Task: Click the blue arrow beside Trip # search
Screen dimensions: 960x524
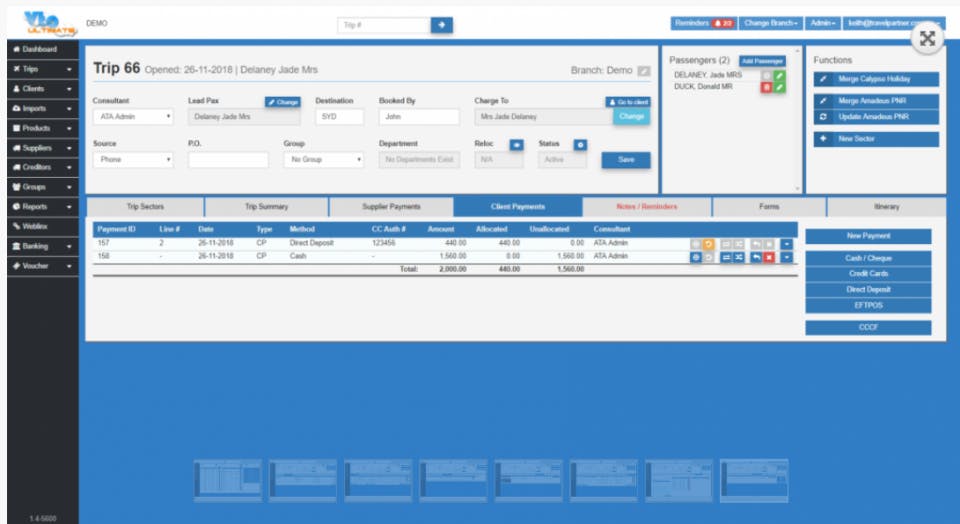Action: (442, 25)
